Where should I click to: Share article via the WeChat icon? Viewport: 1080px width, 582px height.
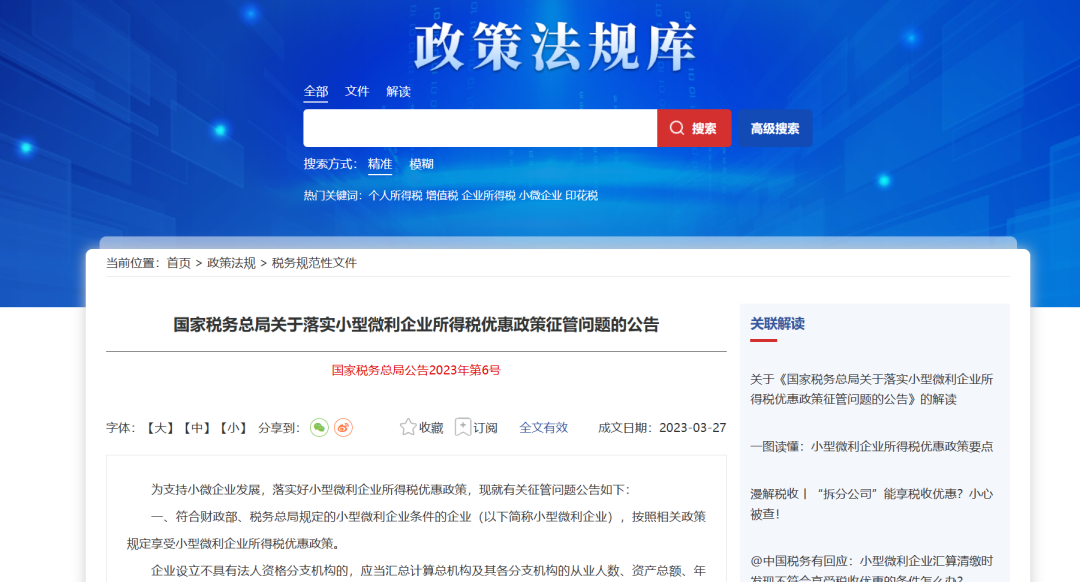319,427
